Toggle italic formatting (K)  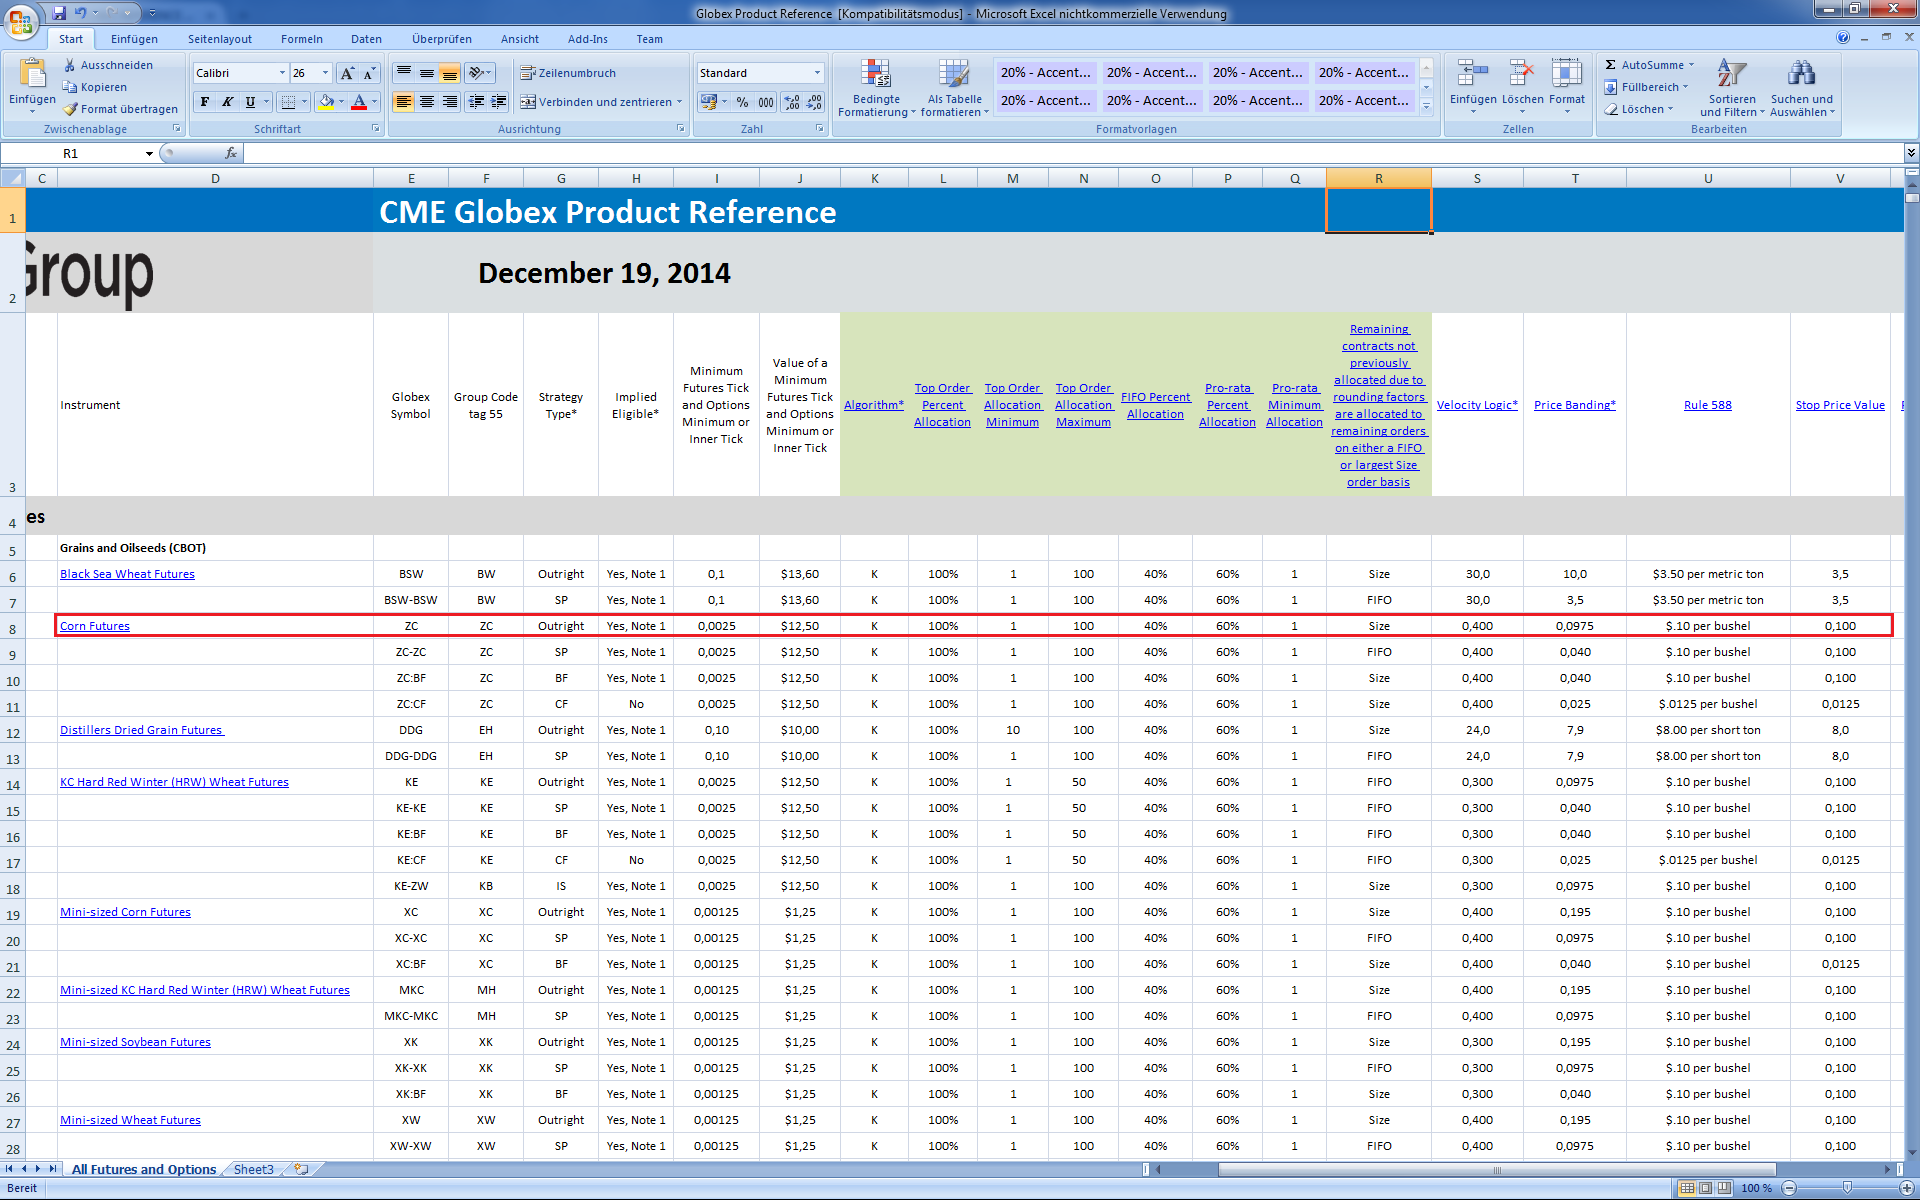pos(227,102)
